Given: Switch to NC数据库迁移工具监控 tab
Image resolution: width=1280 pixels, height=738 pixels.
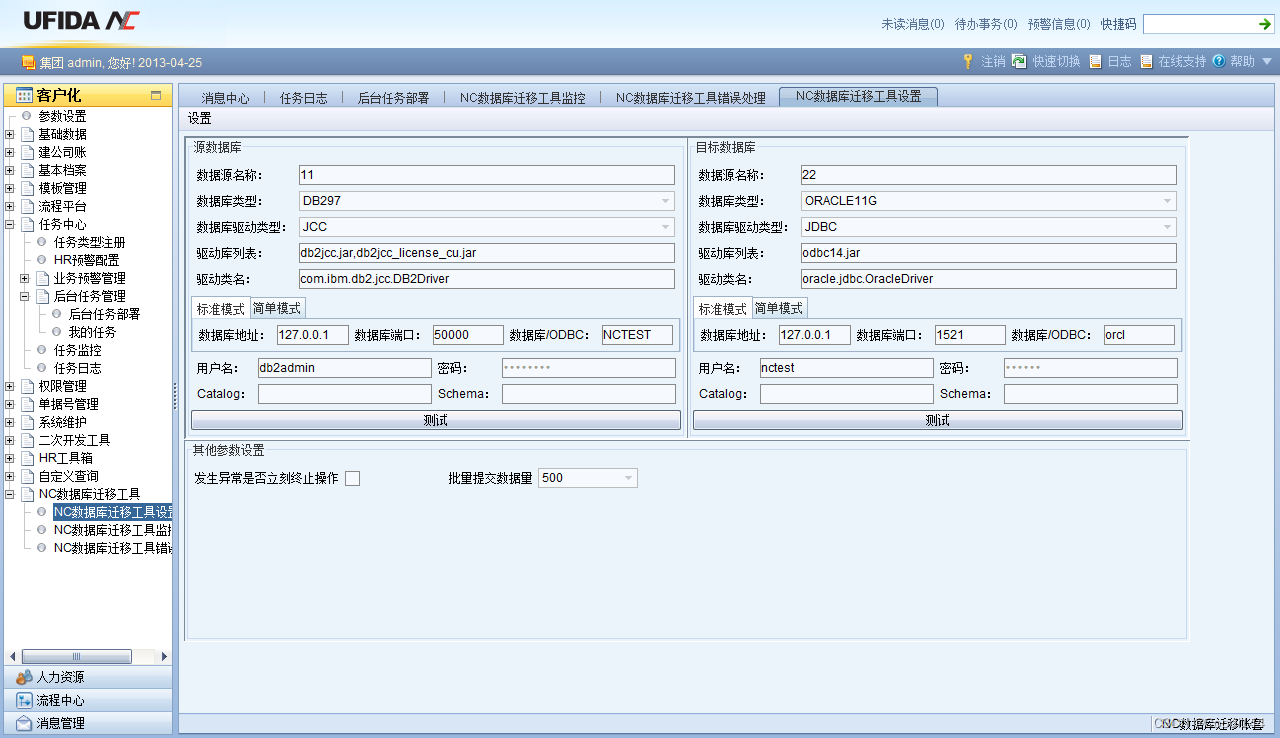Looking at the screenshot, I should [x=523, y=98].
